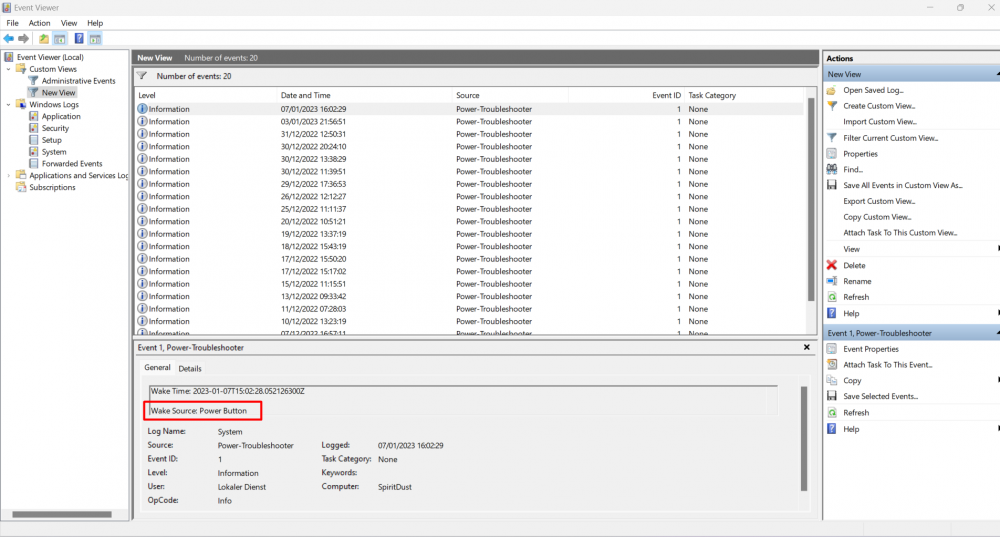Click Import Custom View action
This screenshot has width=1000, height=537.
879,122
